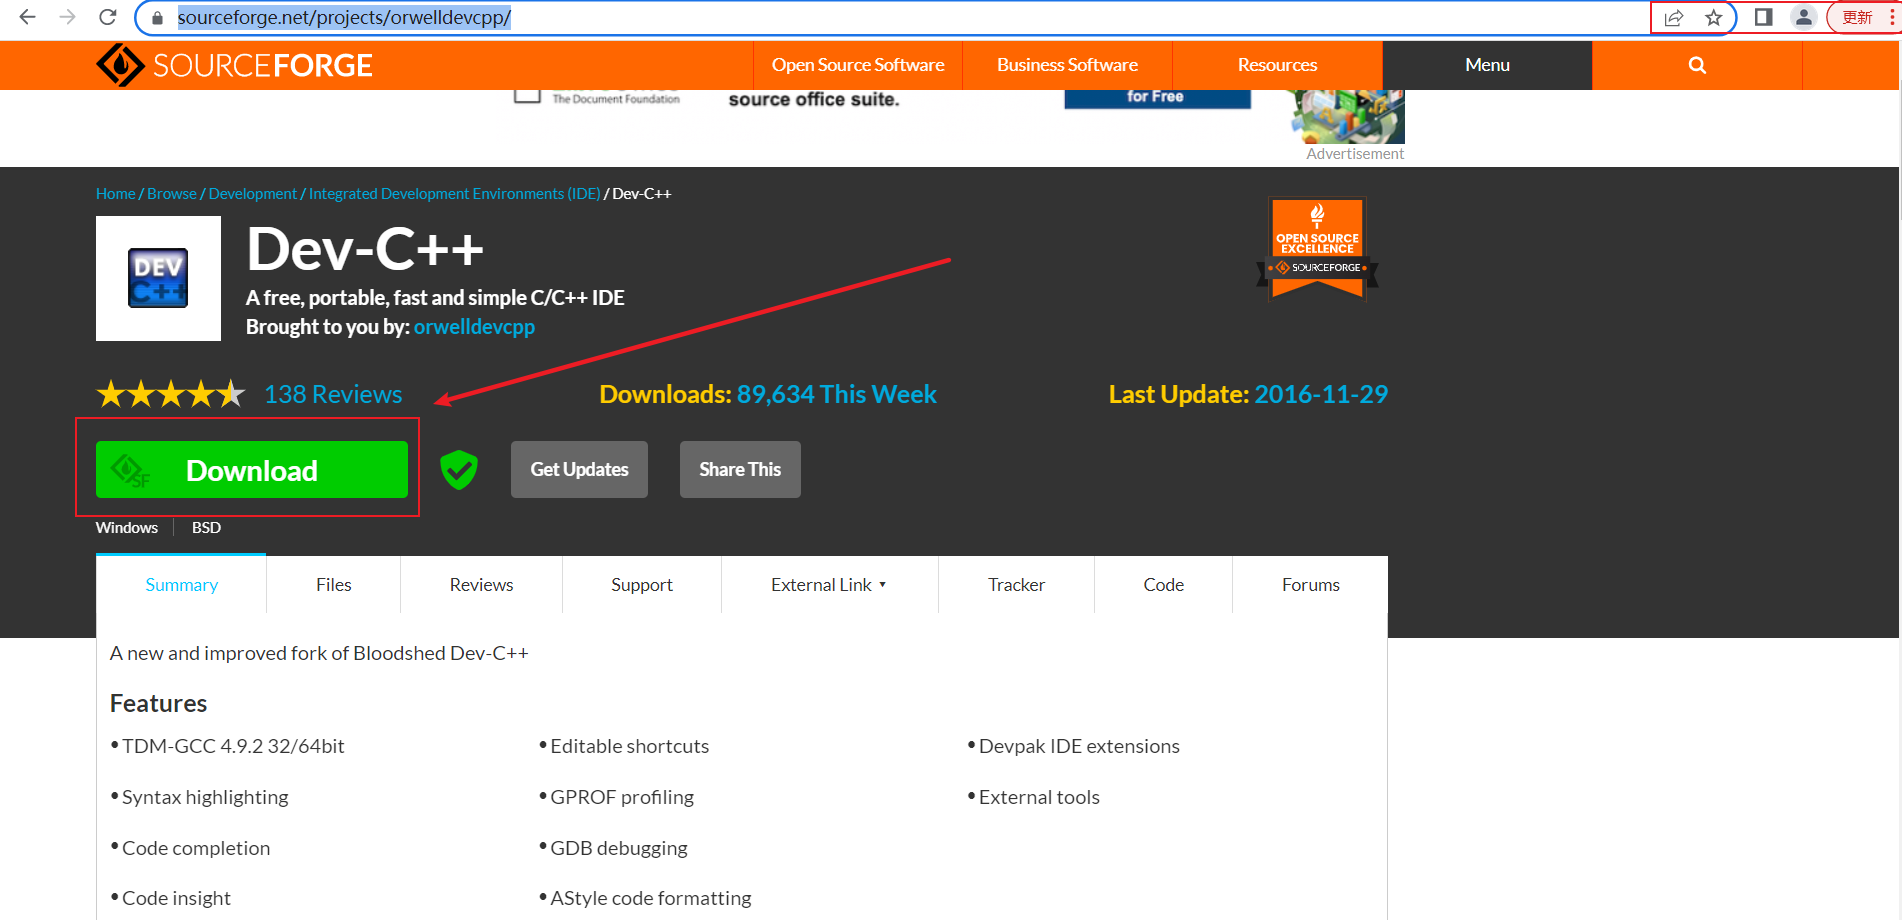Click the five-star rating icons

170,394
